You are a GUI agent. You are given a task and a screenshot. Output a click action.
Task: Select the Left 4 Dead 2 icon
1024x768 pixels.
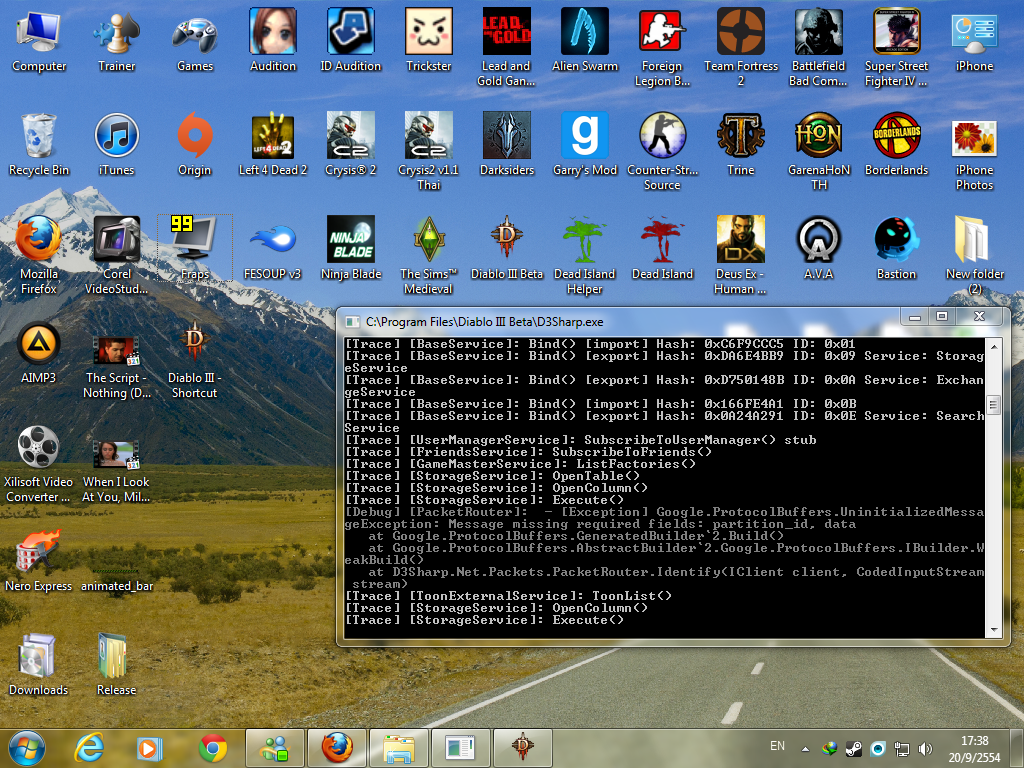pos(273,144)
